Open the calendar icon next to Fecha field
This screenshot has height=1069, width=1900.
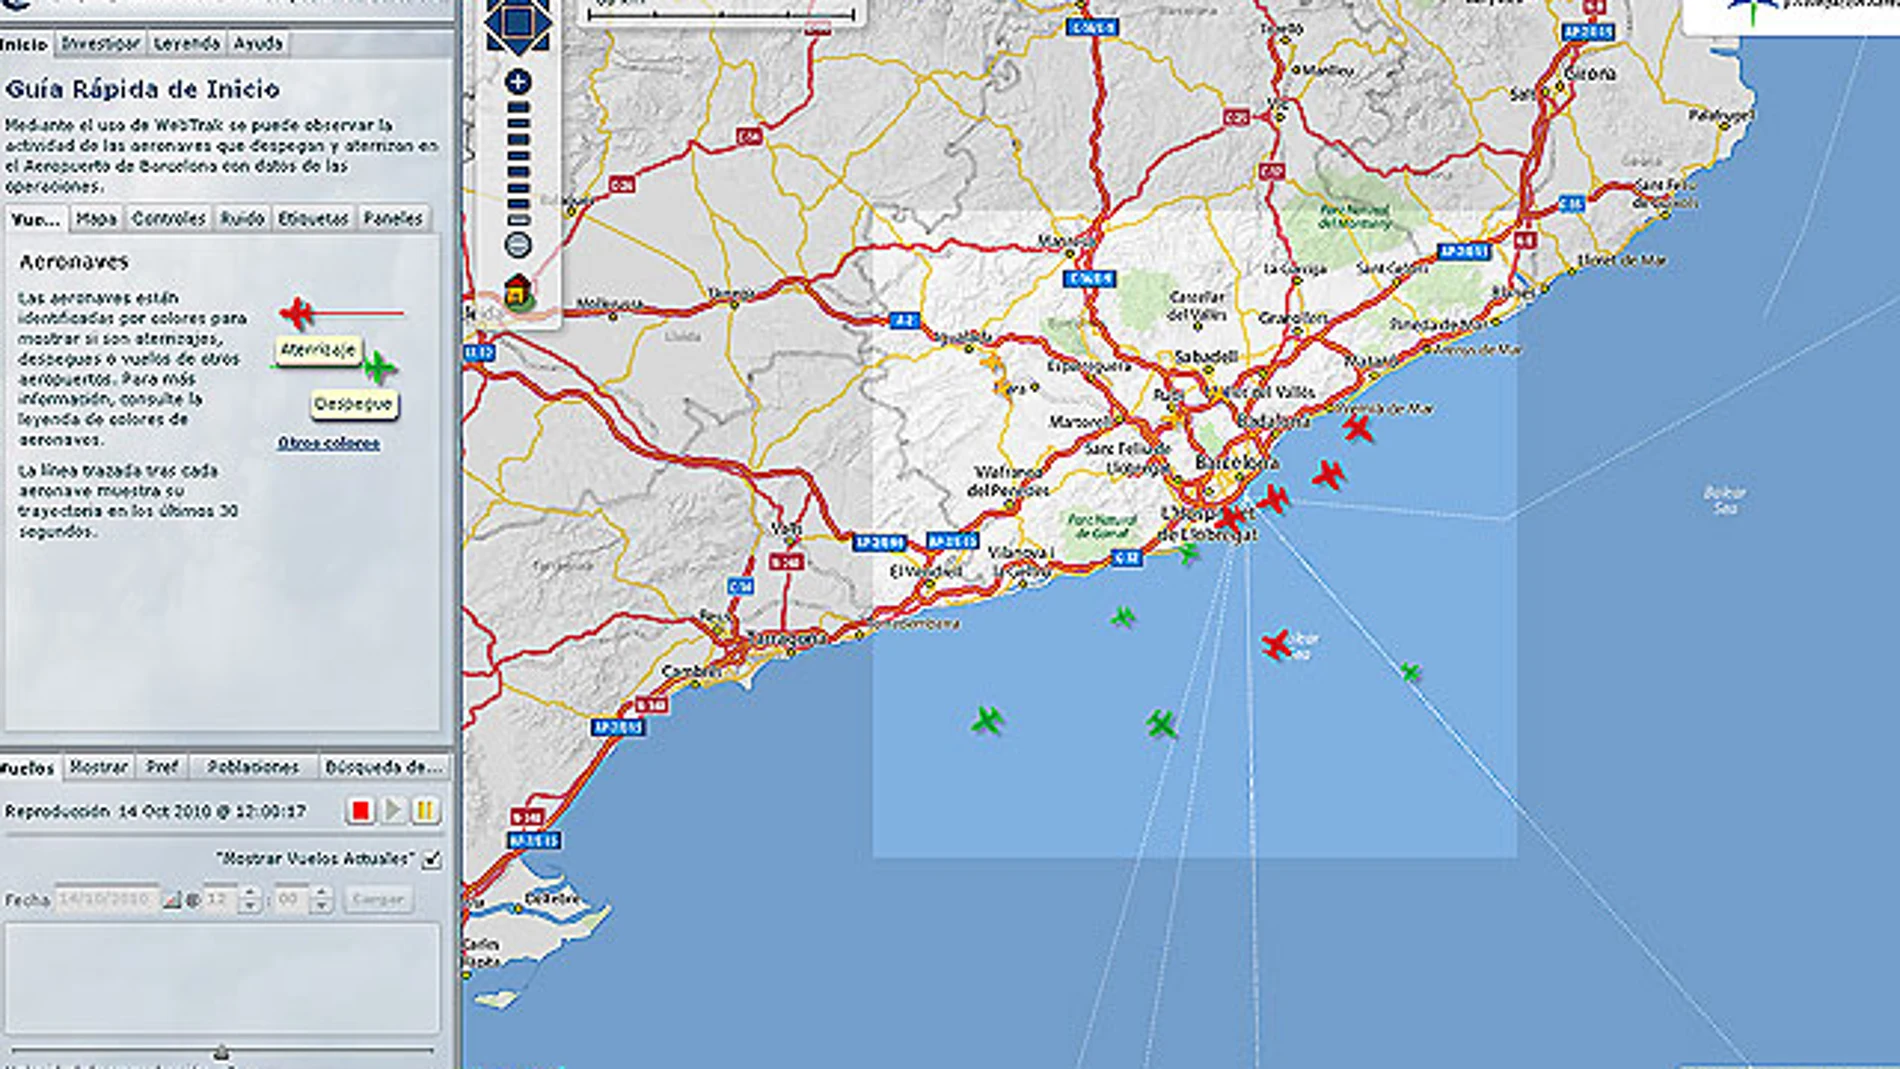click(x=173, y=899)
